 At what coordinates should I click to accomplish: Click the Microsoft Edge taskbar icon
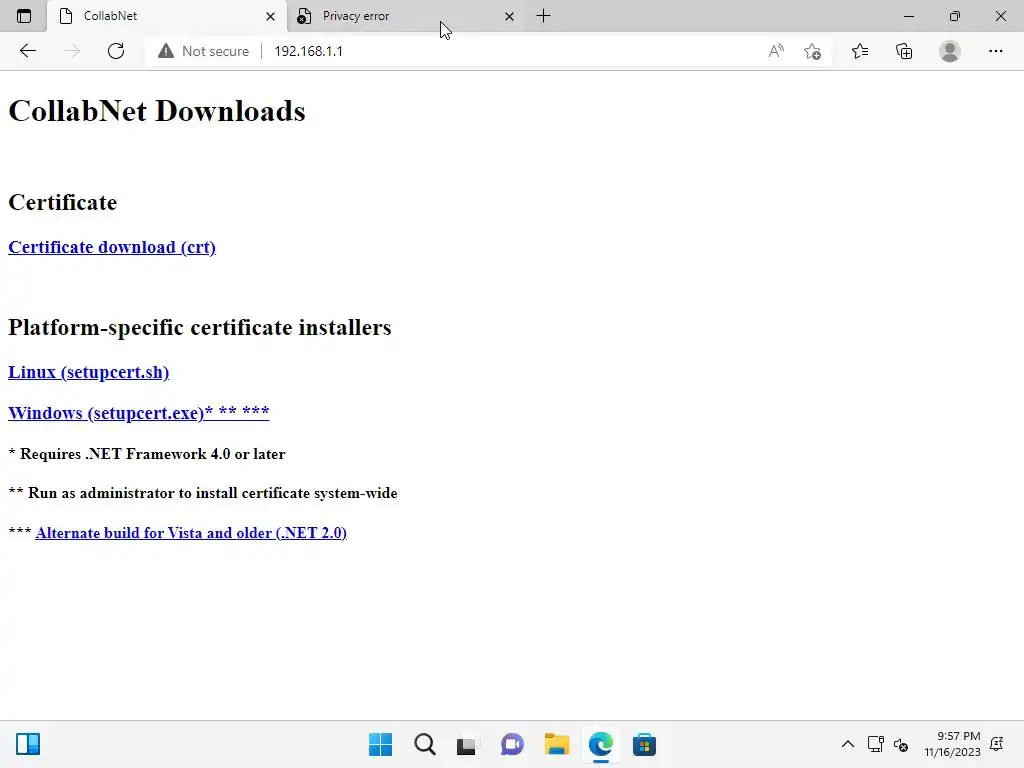[x=601, y=744]
